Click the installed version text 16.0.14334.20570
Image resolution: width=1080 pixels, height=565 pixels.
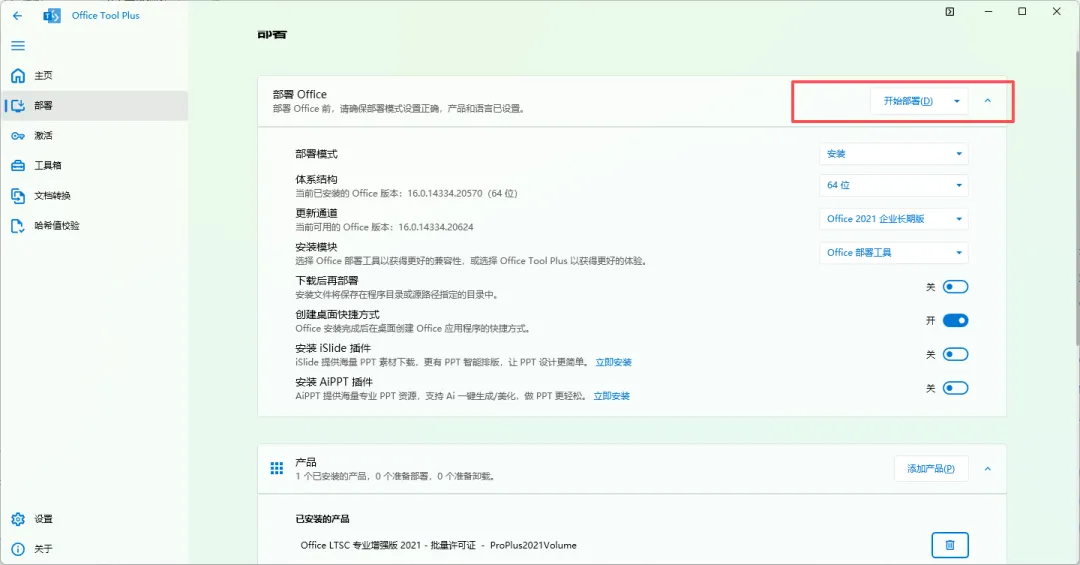coord(445,194)
